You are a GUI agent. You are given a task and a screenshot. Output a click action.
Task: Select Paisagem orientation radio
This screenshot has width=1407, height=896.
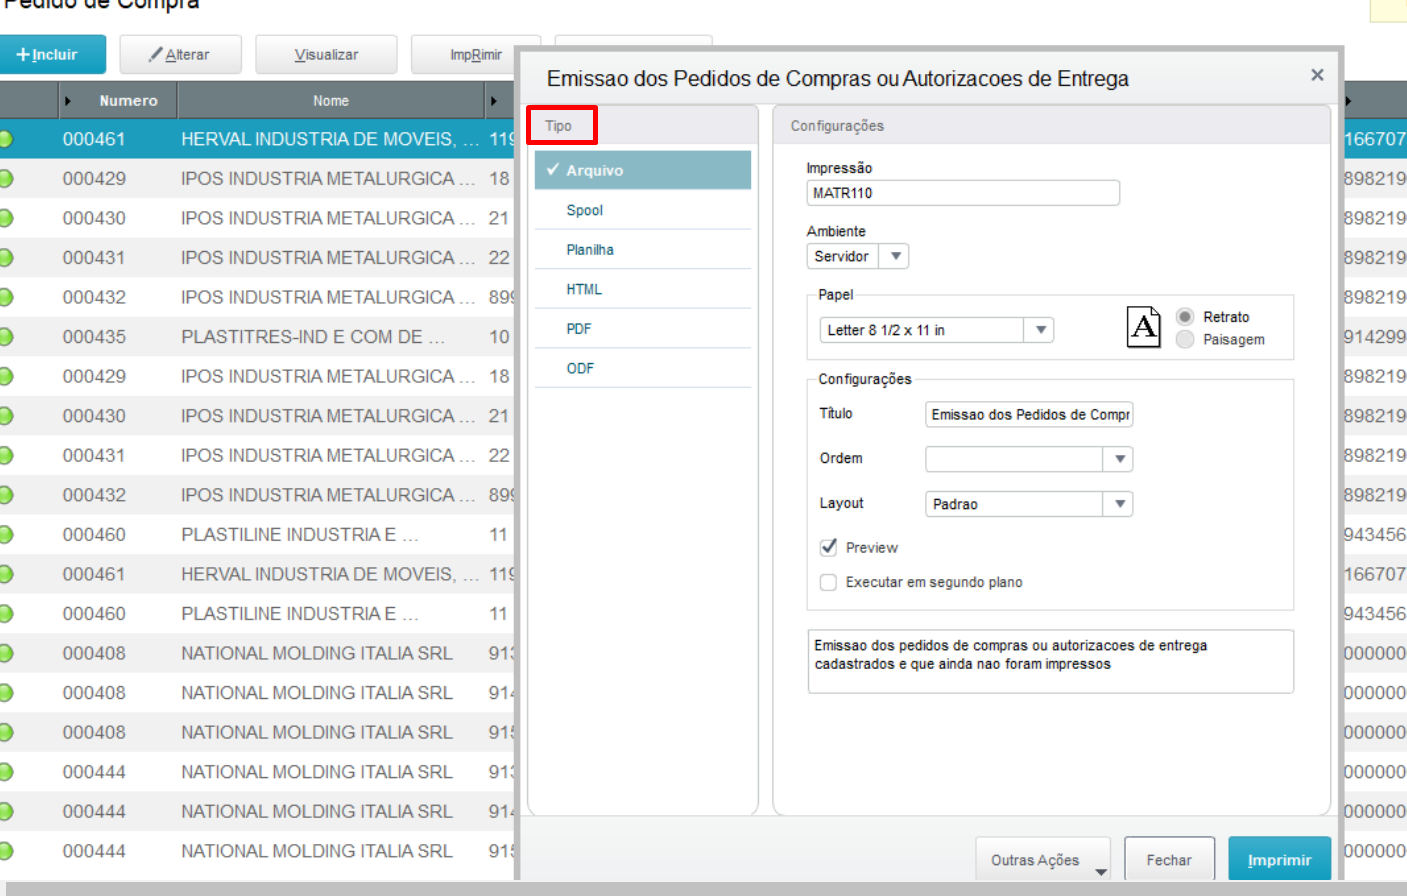click(x=1185, y=339)
